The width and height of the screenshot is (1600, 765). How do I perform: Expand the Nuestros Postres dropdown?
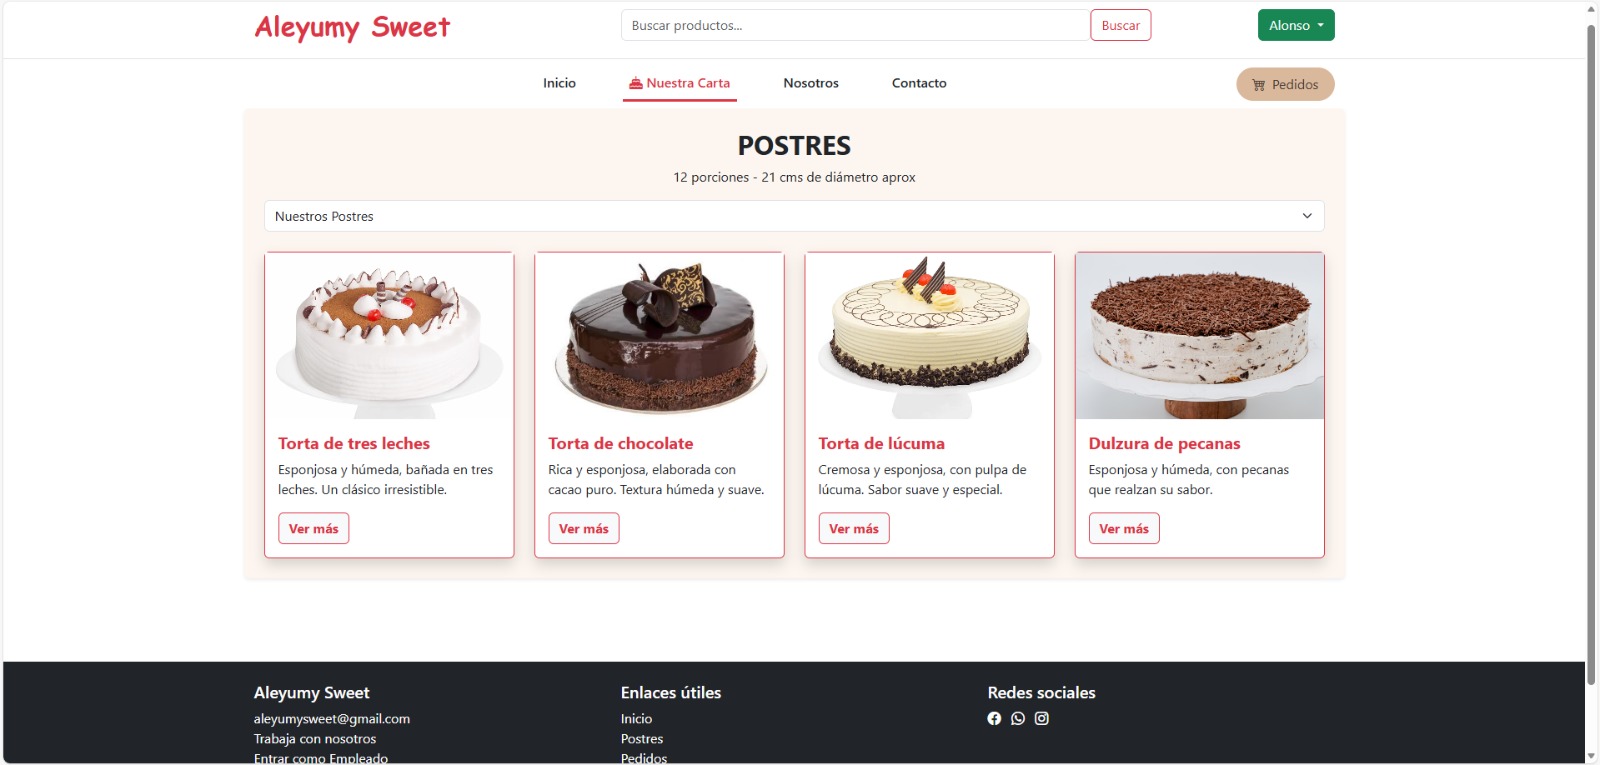pyautogui.click(x=794, y=216)
